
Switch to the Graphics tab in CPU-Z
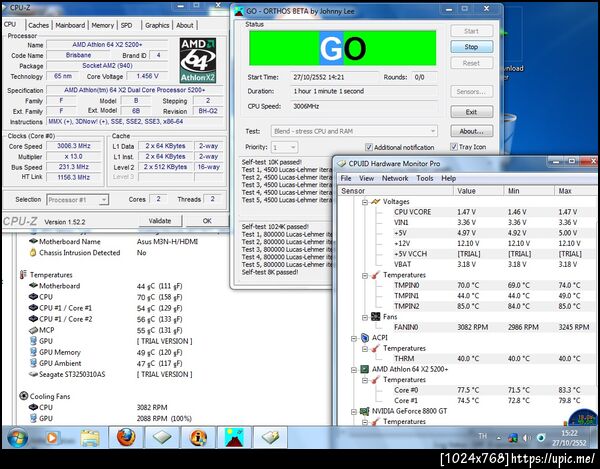point(157,25)
